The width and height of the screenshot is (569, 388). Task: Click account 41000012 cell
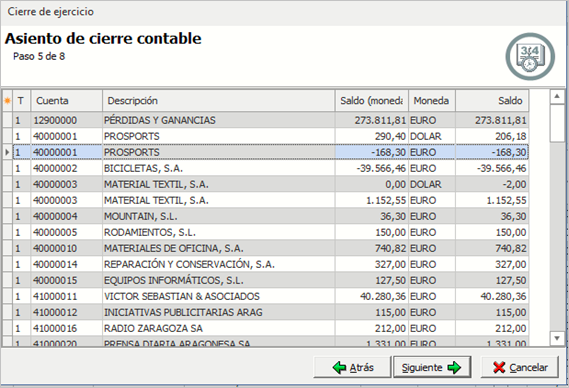tap(67, 312)
